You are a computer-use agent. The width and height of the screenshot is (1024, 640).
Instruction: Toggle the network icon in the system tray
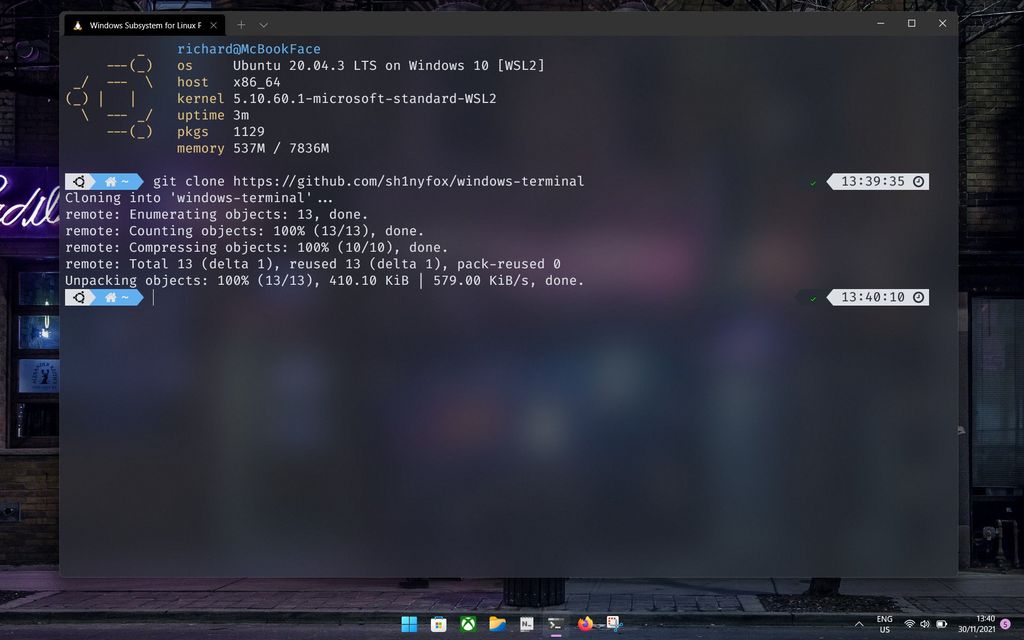pyautogui.click(x=909, y=623)
